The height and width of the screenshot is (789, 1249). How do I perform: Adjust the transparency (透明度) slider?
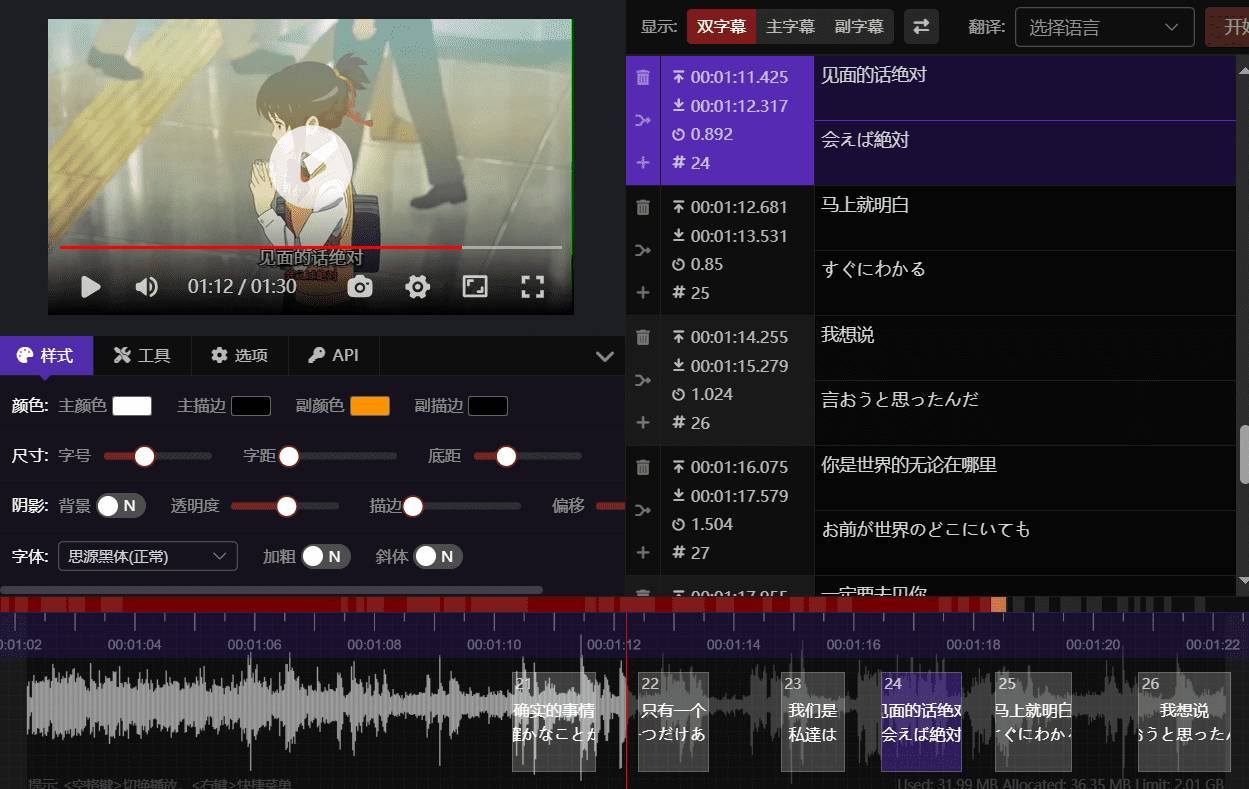coord(285,506)
